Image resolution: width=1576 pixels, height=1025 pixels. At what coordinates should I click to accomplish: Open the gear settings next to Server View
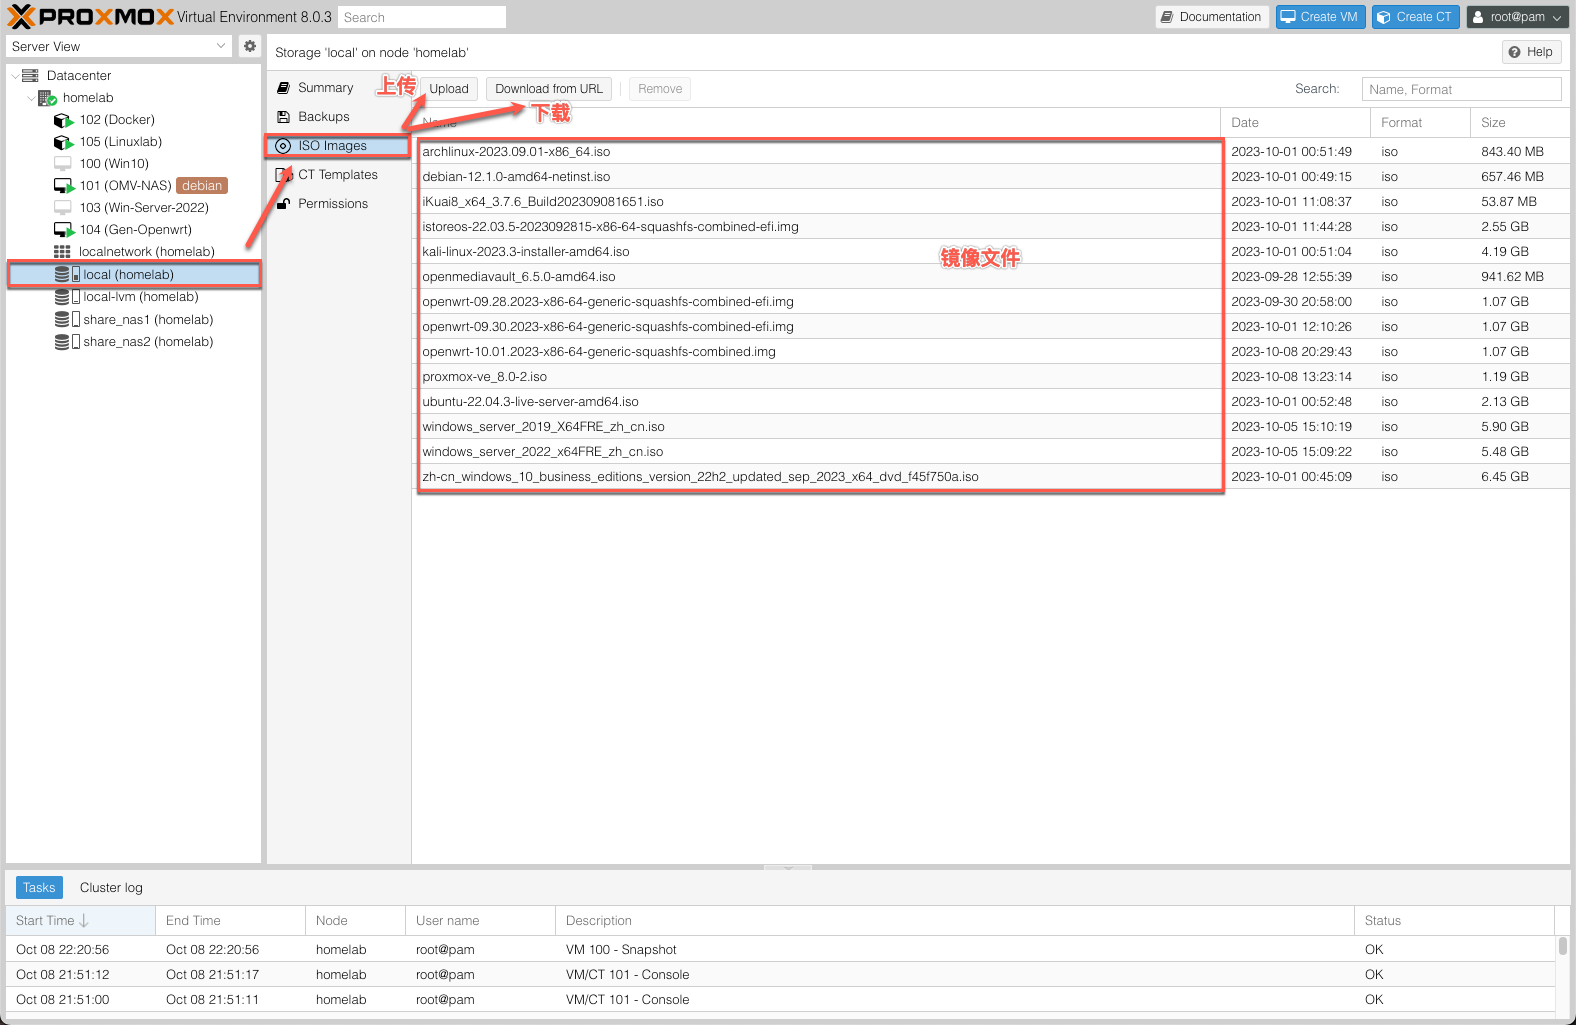(x=250, y=46)
